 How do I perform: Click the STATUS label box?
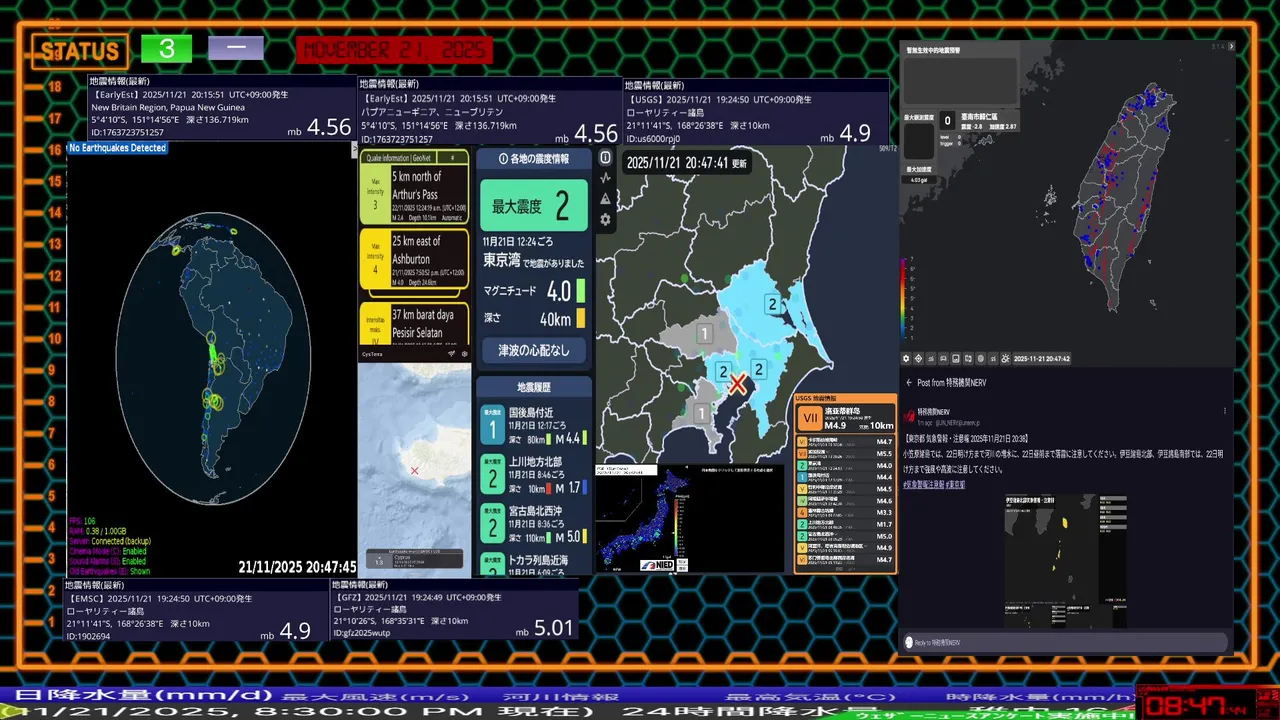pyautogui.click(x=80, y=50)
